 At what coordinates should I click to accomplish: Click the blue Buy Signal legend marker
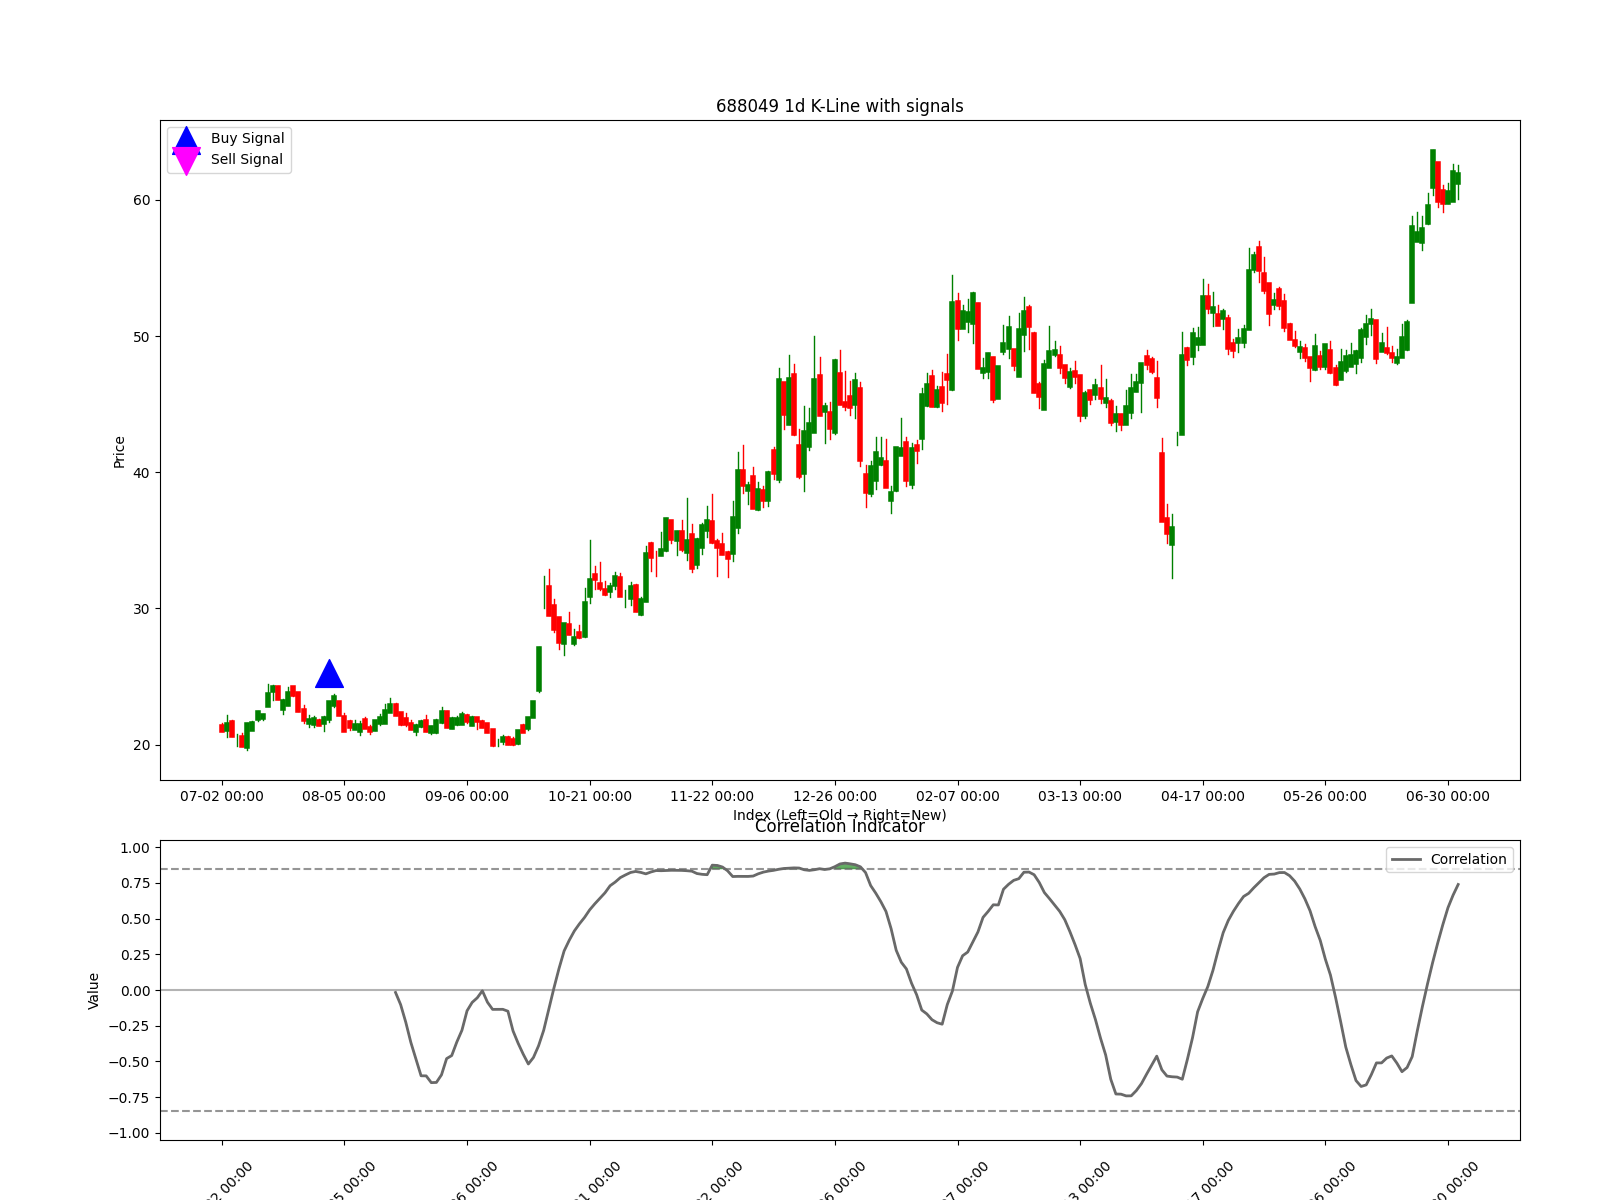click(187, 140)
